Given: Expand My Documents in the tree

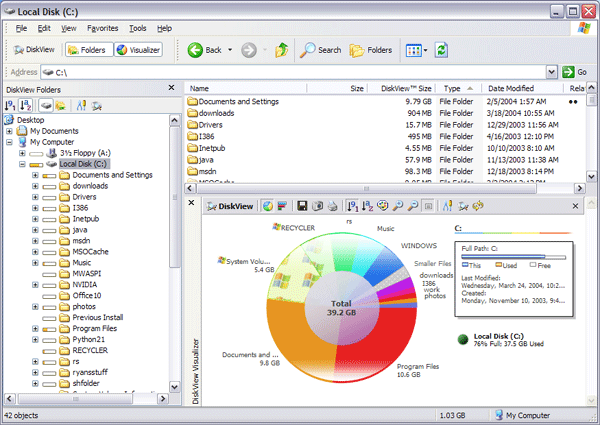Looking at the screenshot, I should [9, 131].
